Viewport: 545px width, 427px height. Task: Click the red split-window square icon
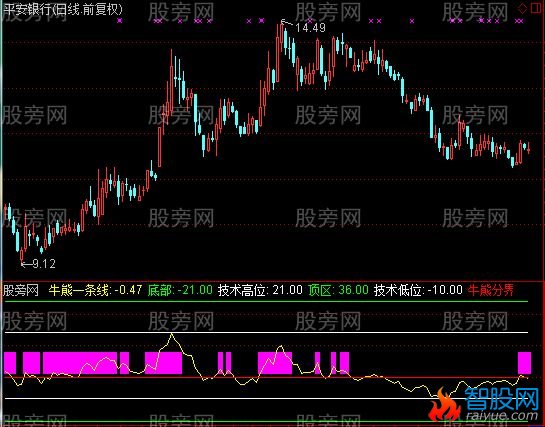click(x=537, y=8)
